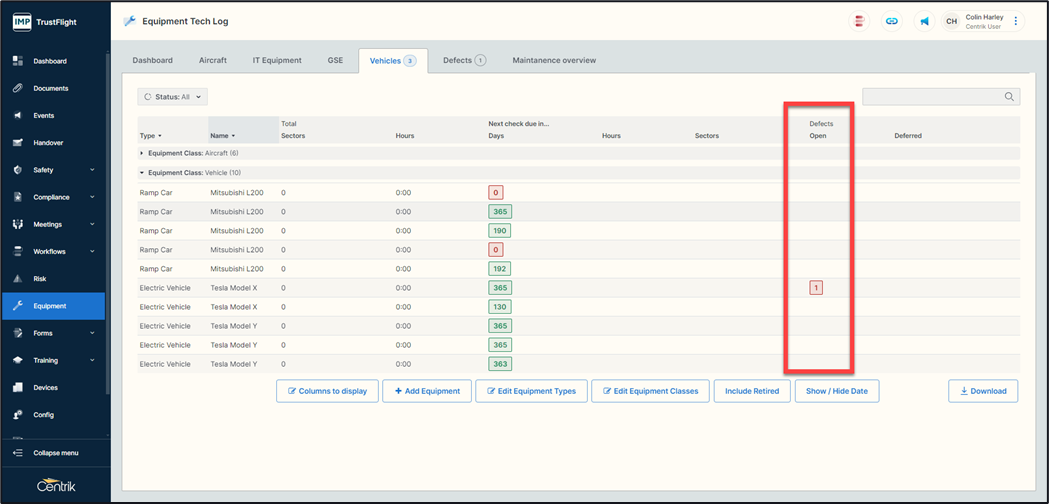
Task: Switch to the Aircraft tab
Action: [x=212, y=61]
